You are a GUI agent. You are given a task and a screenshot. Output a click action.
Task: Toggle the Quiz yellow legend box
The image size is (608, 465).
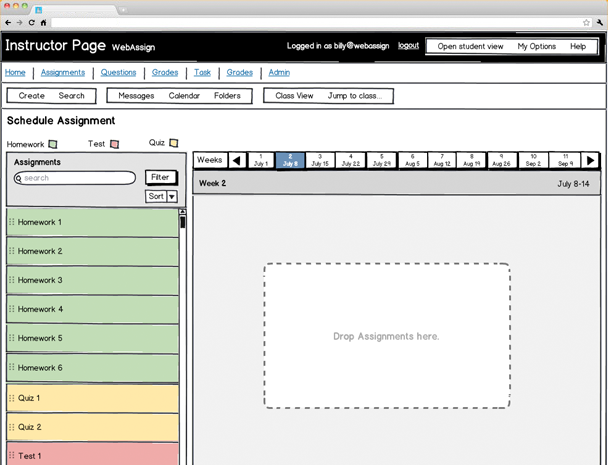click(173, 143)
